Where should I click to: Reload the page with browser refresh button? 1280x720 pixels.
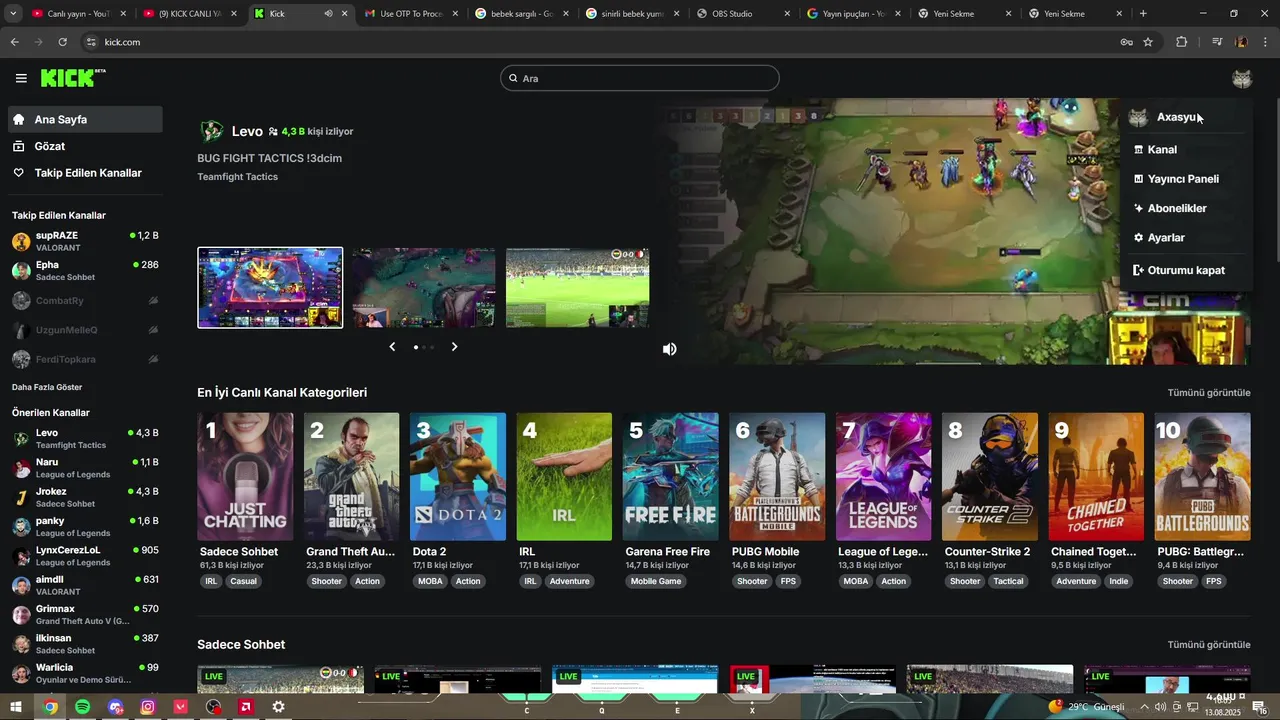tap(62, 42)
